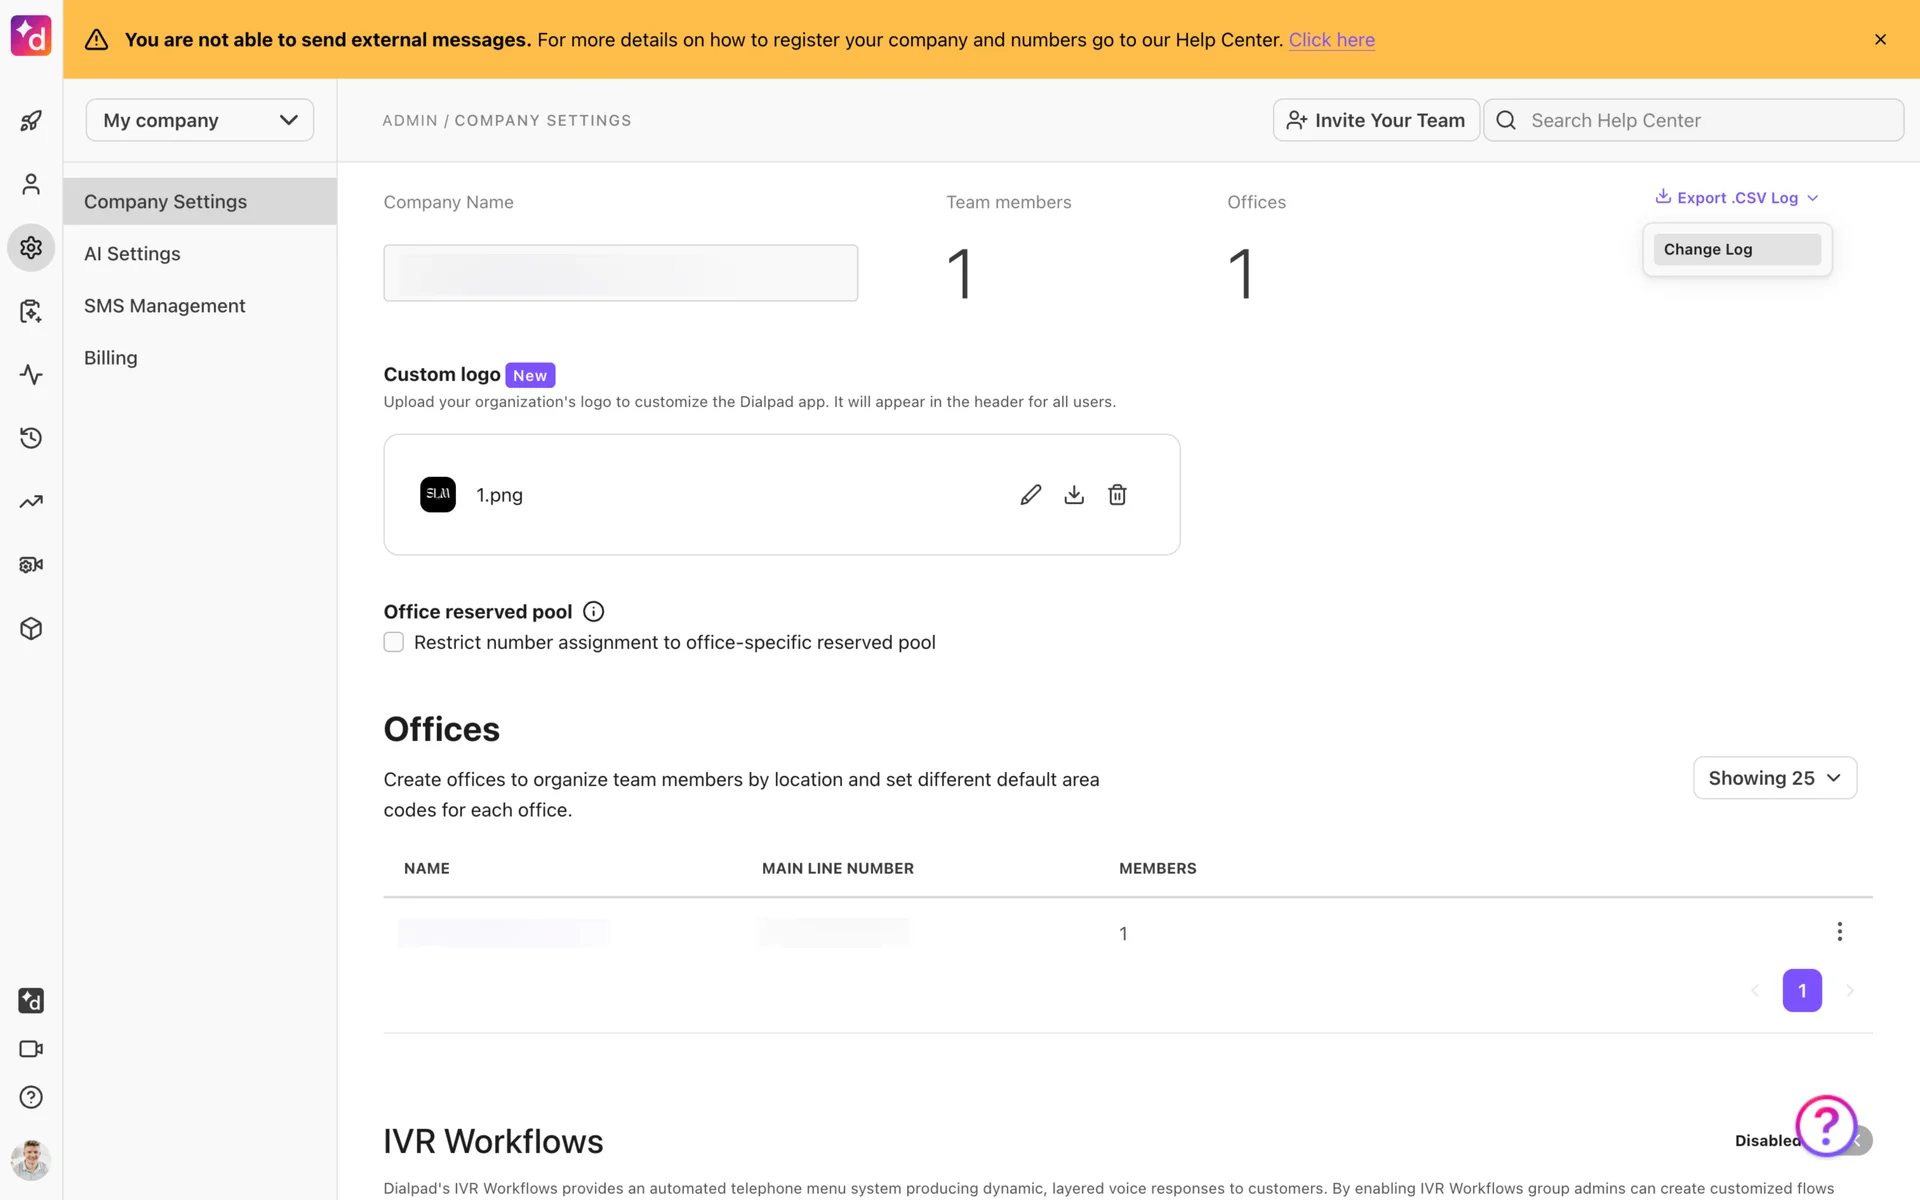Viewport: 1920px width, 1200px height.
Task: Open the rocket launch icon in sidebar
Action: click(x=31, y=121)
